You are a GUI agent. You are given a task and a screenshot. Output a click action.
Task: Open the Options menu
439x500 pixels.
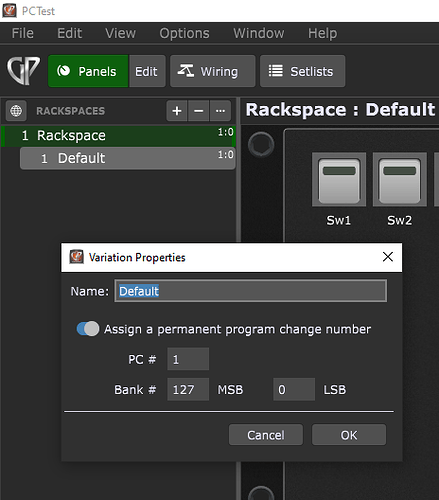[x=184, y=33]
